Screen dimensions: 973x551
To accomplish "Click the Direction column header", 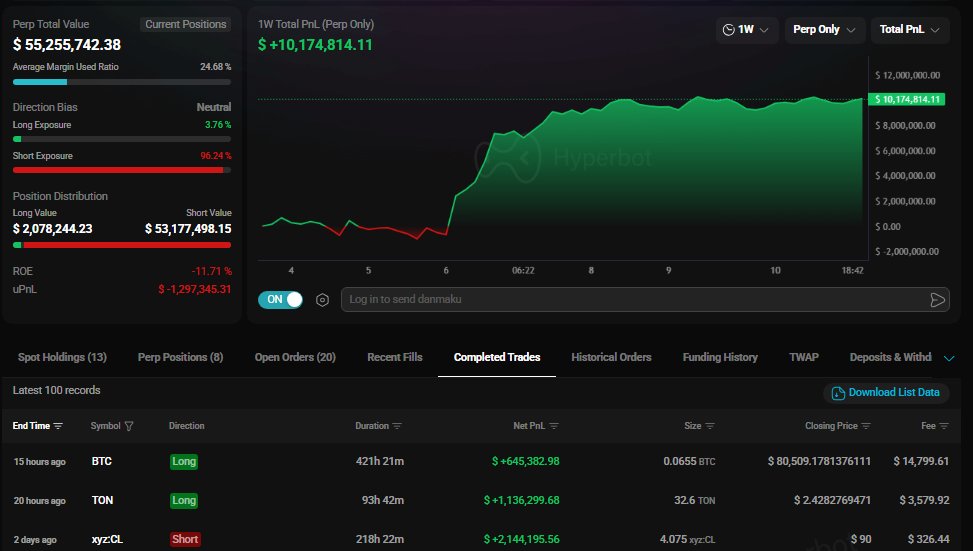I will tap(186, 426).
